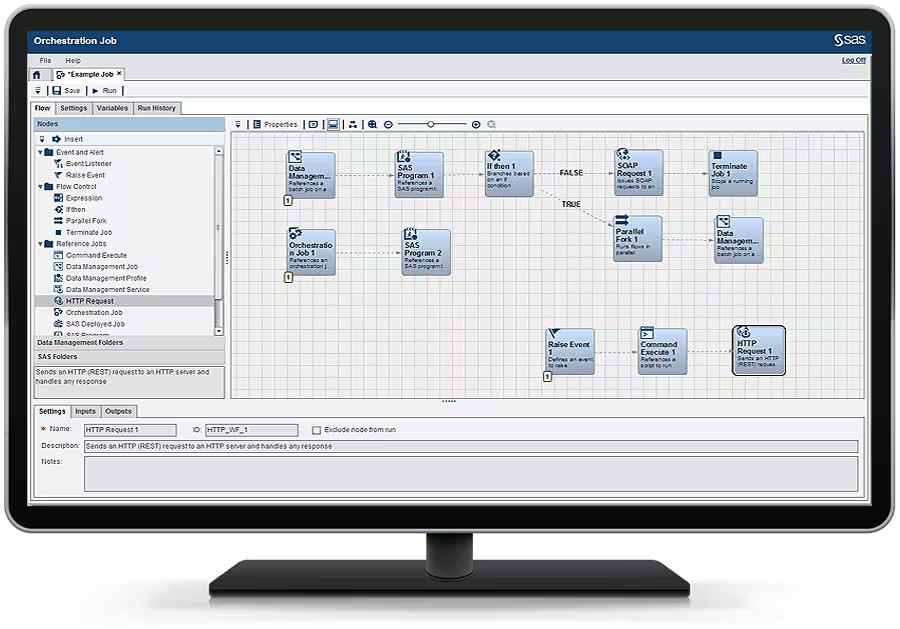This screenshot has height=629, width=900.
Task: Collapse the Flow Control folder
Action: click(40, 187)
